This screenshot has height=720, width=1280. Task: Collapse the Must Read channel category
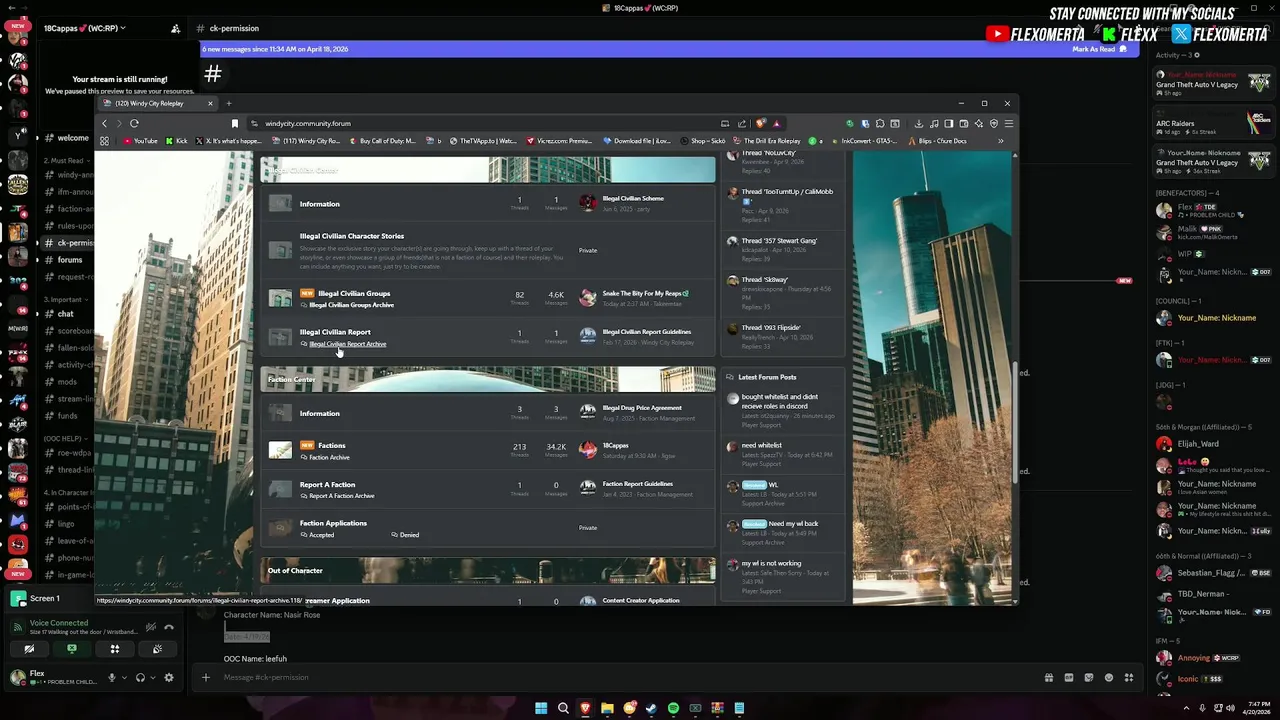click(x=65, y=160)
